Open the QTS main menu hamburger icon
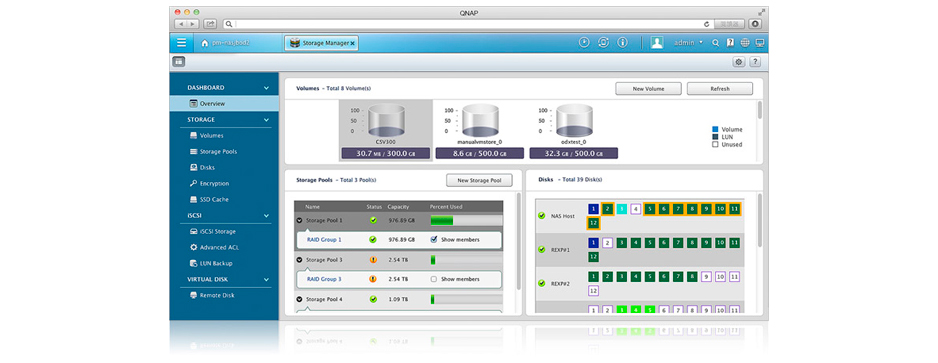Viewport: 938px width, 363px height. click(182, 43)
